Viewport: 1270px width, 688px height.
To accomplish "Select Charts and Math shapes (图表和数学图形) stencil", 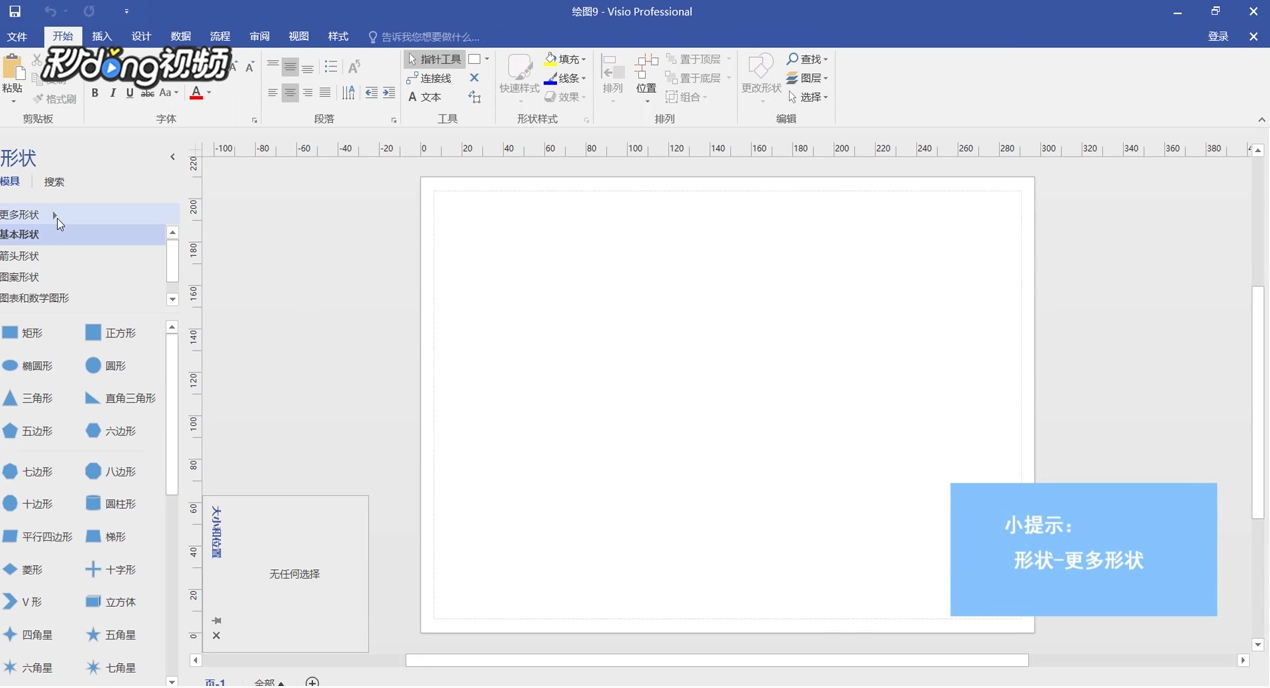I will pyautogui.click(x=82, y=298).
